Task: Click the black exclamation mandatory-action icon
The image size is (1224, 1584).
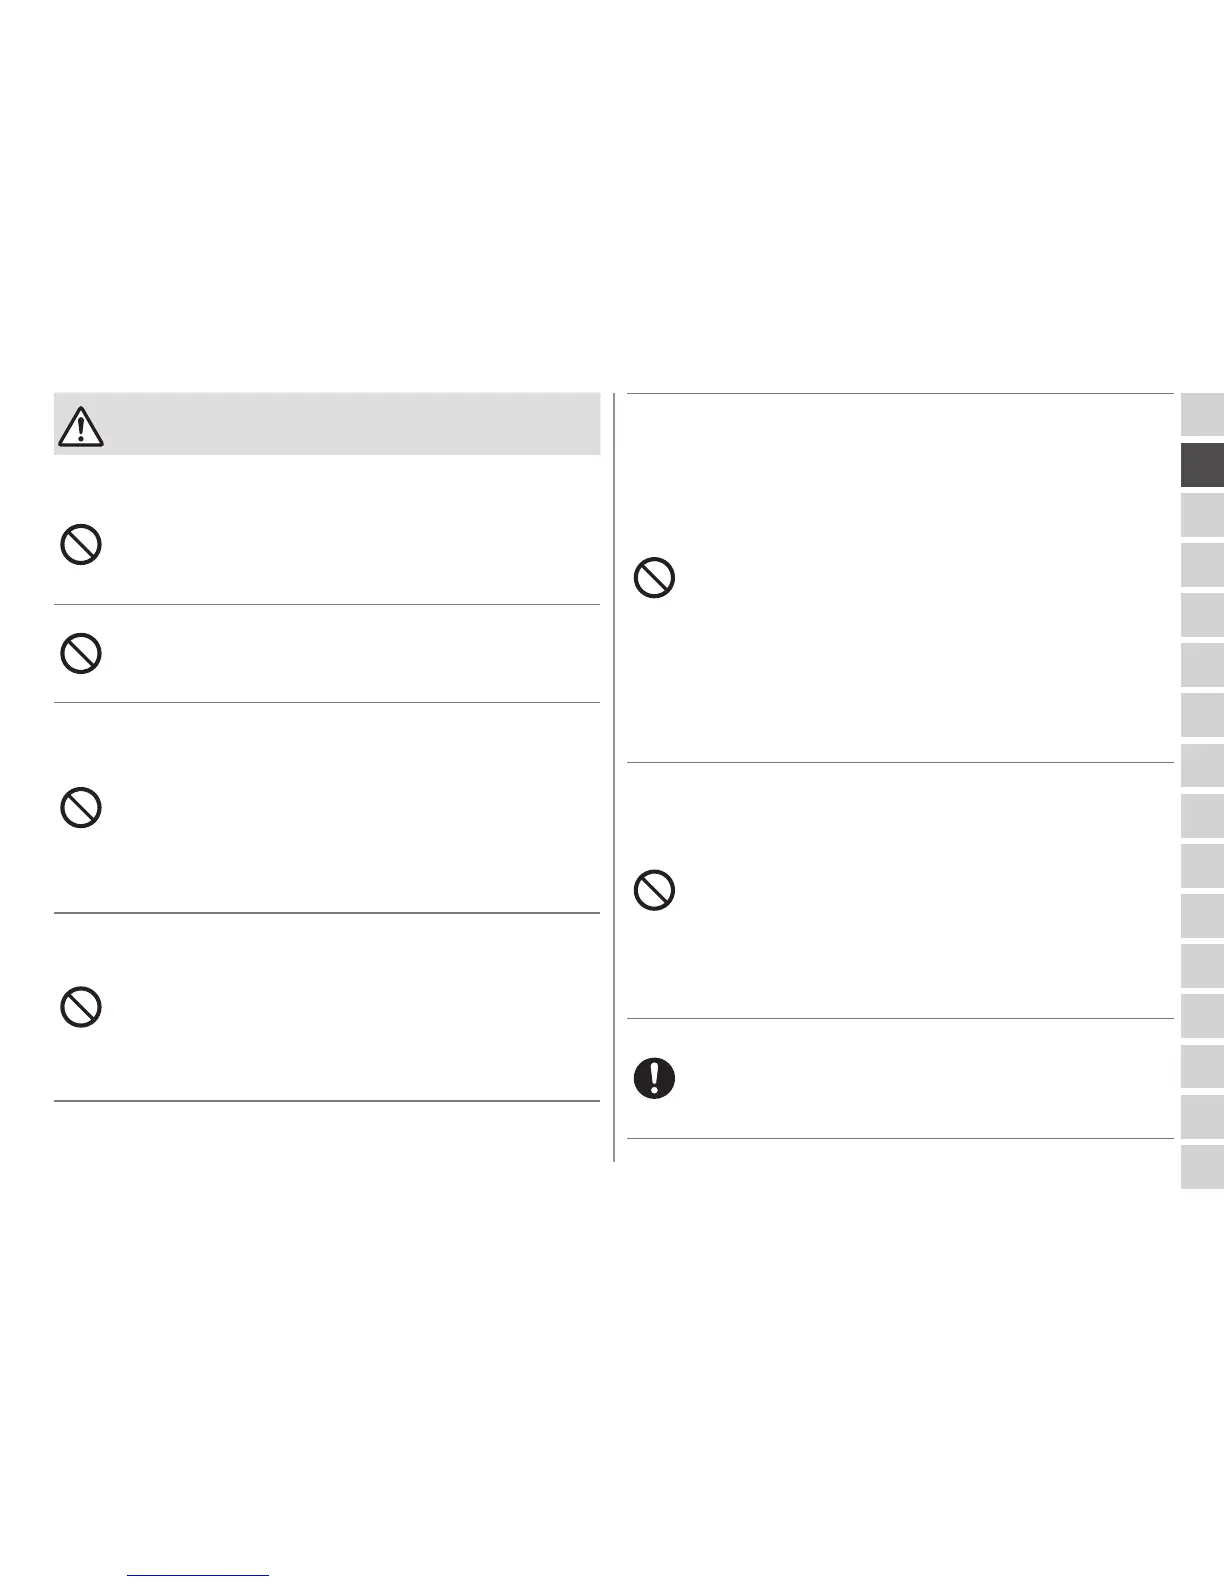Action: pyautogui.click(x=655, y=1078)
